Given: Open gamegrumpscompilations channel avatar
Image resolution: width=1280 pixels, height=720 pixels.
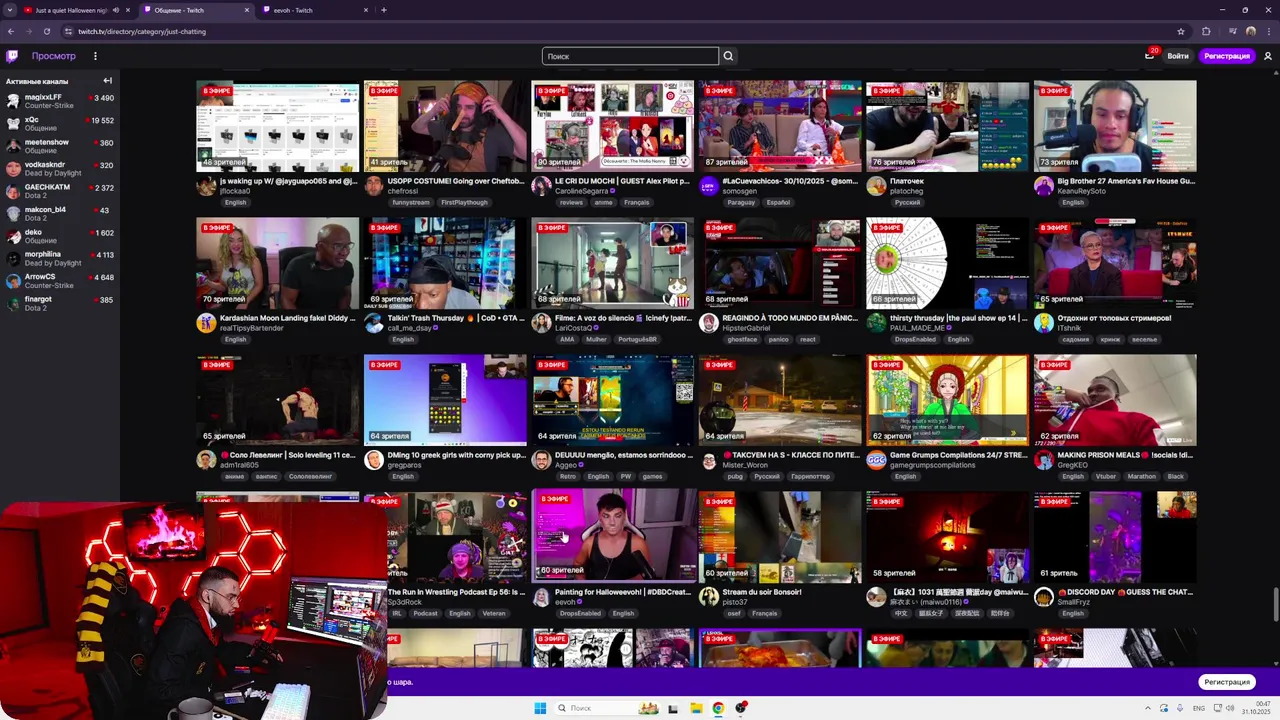Looking at the screenshot, I should (876, 460).
